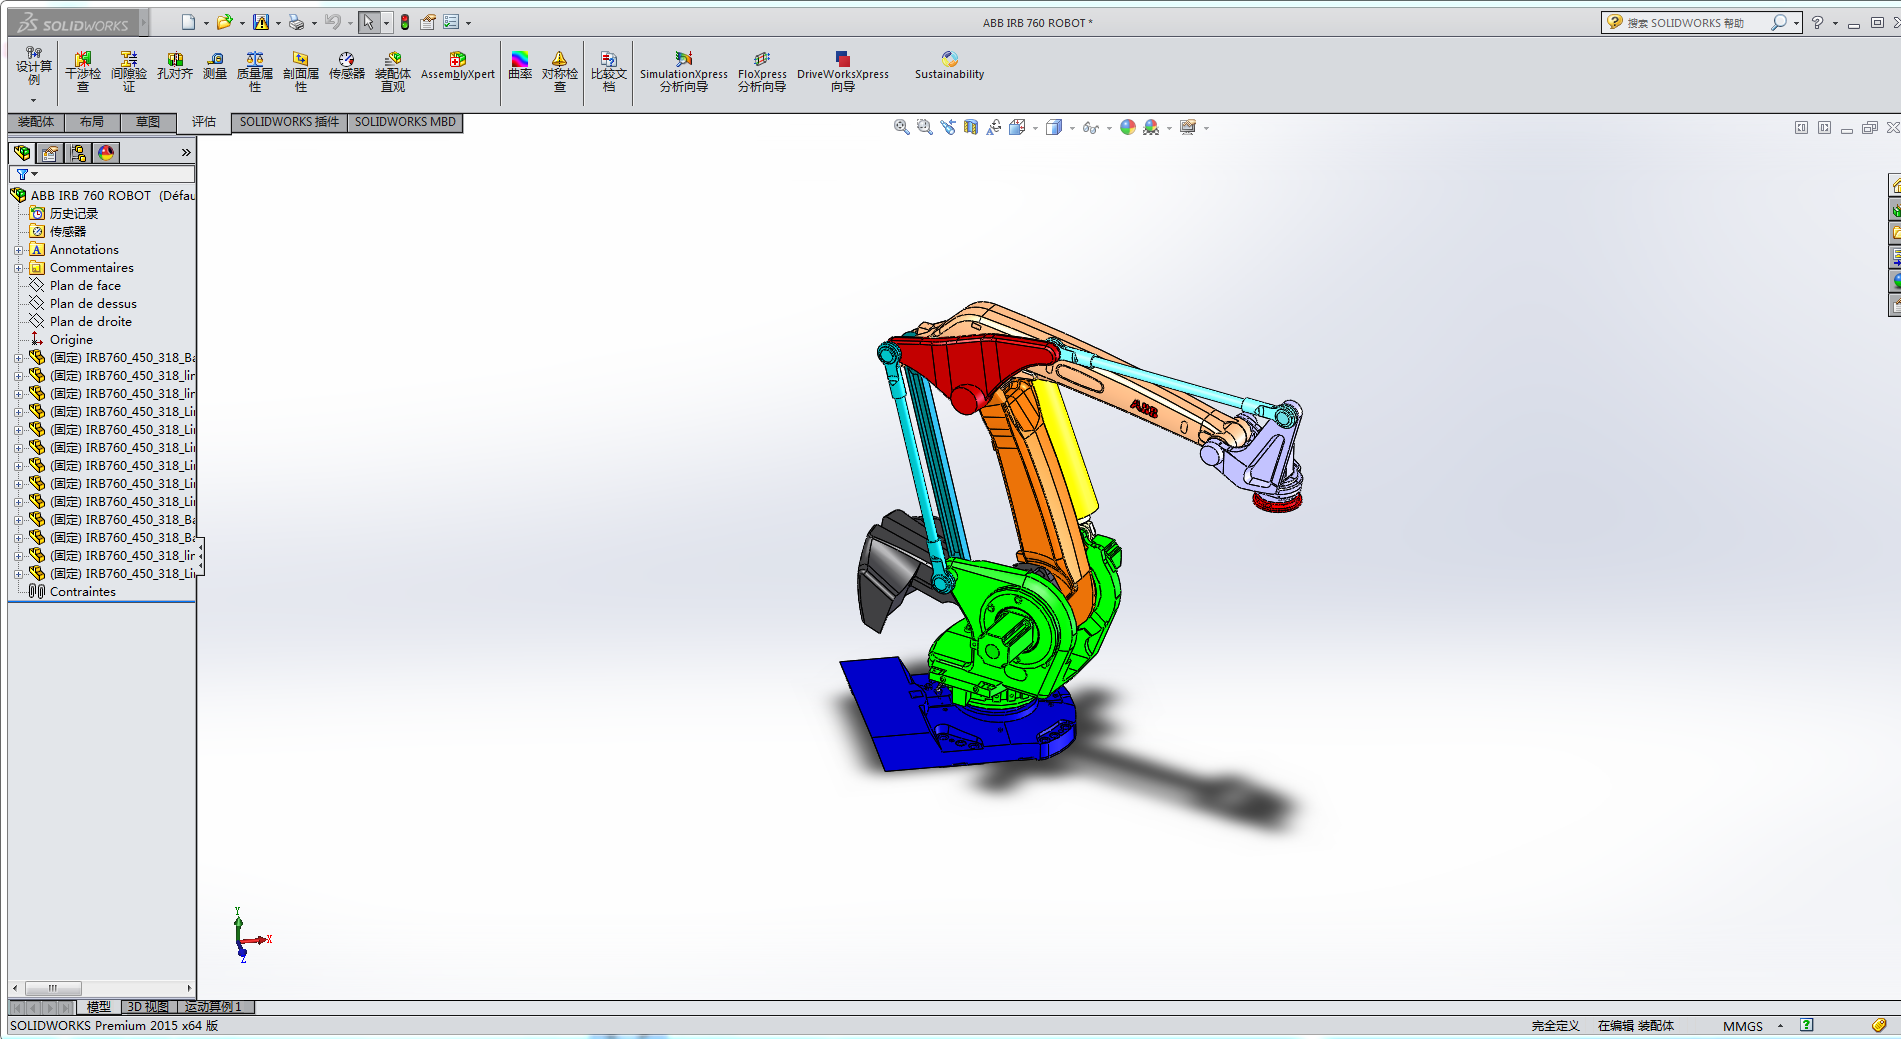This screenshot has height=1039, width=1901.
Task: Click the Sensor (传感器) ribbon tool
Action: pos(347,67)
